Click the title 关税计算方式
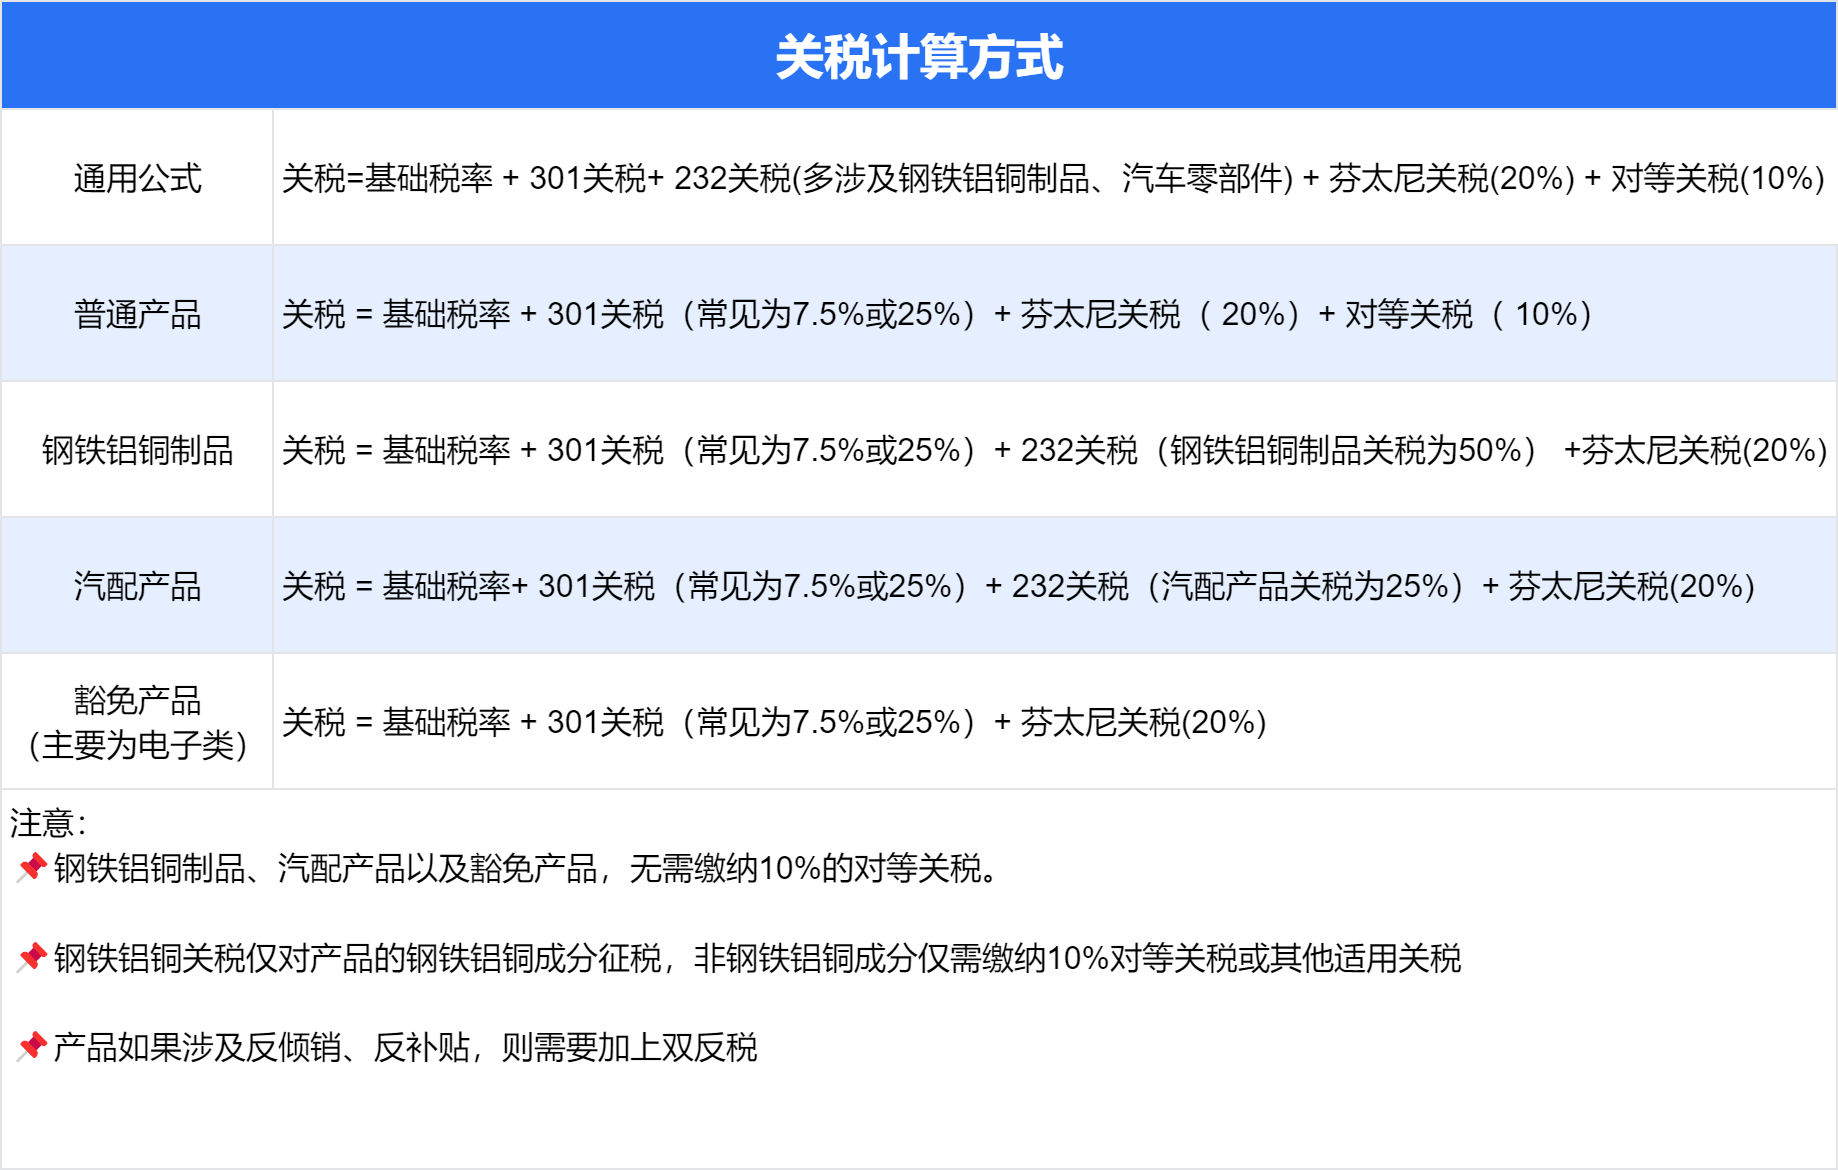The height and width of the screenshot is (1170, 1838). tap(919, 57)
